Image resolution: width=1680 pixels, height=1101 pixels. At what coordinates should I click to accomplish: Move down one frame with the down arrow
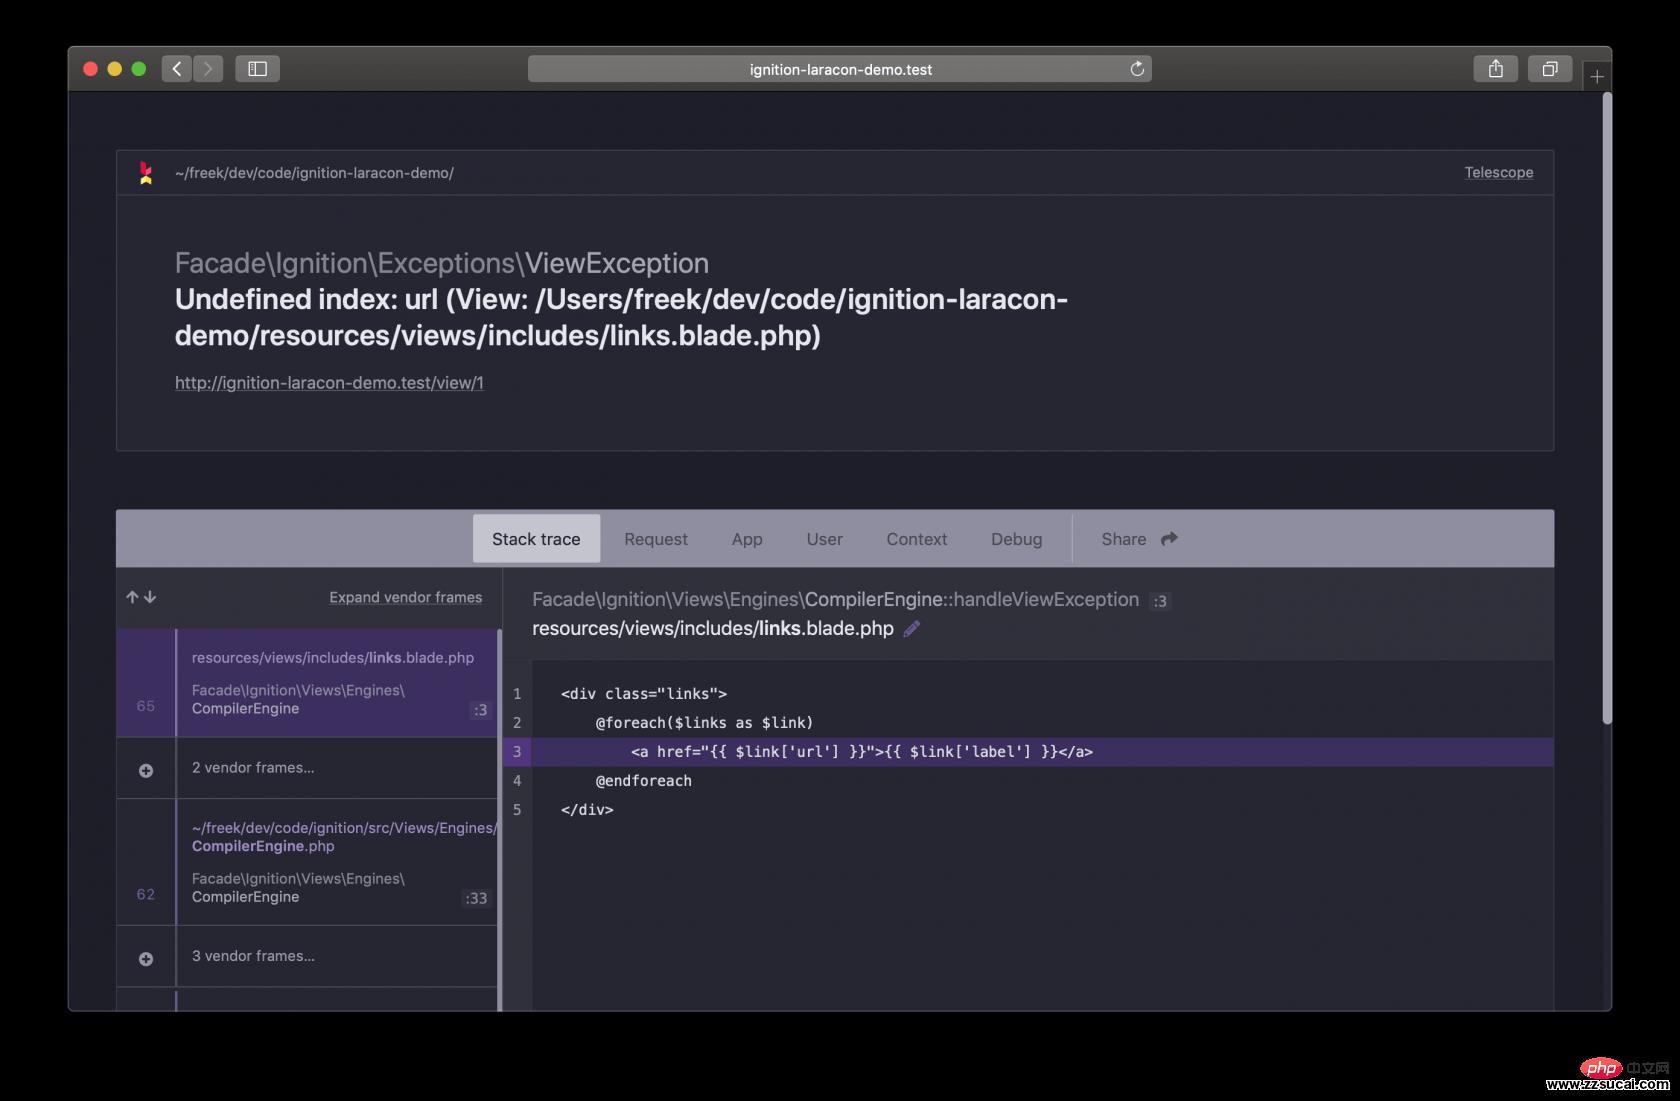click(150, 597)
